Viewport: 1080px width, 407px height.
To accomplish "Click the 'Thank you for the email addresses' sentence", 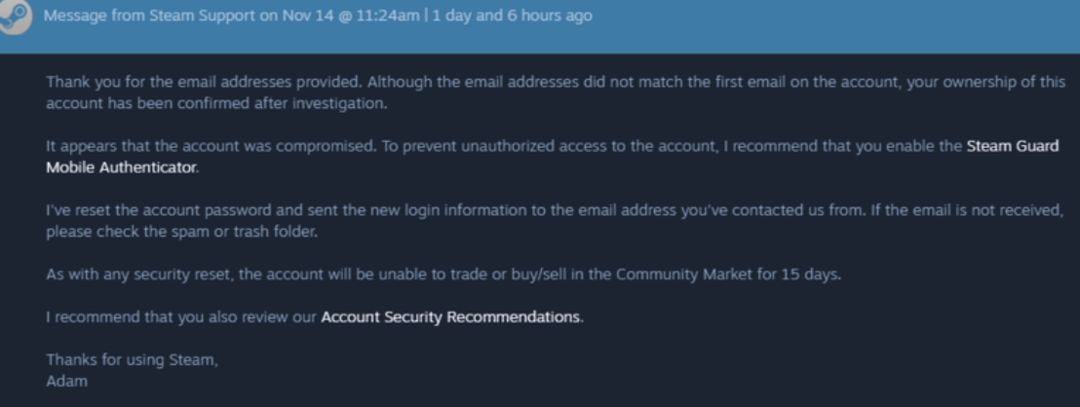I will 203,82.
